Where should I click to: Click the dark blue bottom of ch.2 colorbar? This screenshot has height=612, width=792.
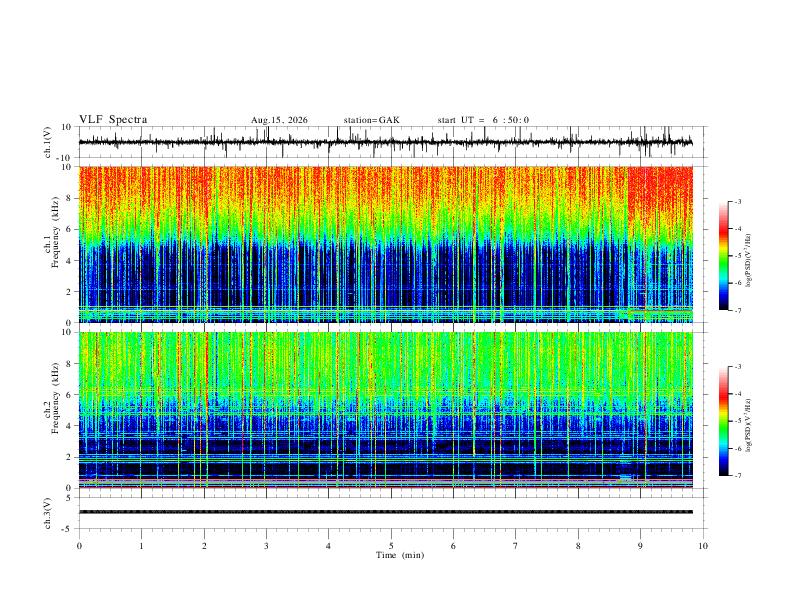pos(724,470)
